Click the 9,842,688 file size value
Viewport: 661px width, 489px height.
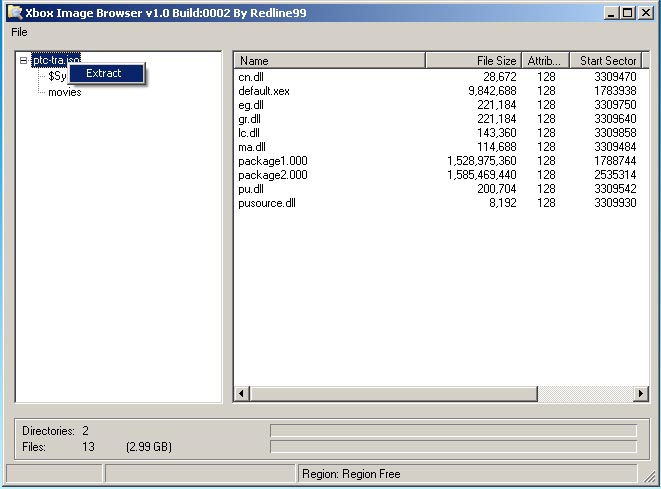click(492, 91)
